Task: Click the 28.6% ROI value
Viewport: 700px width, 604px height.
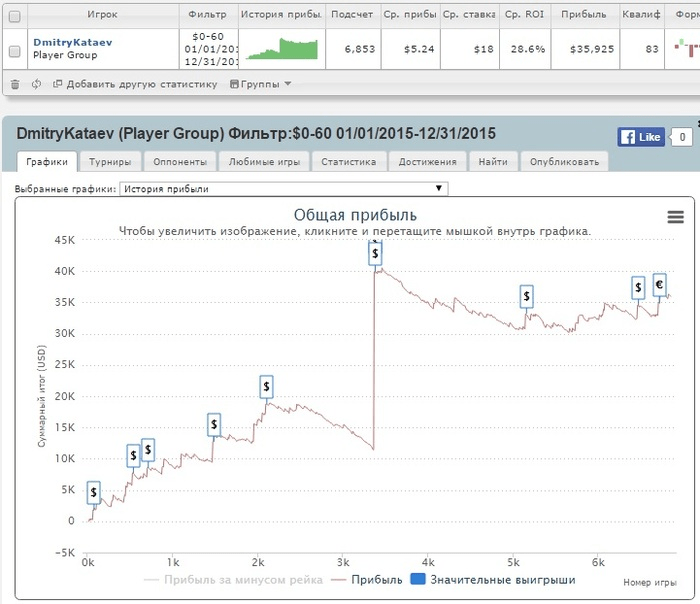Action: pyautogui.click(x=528, y=49)
